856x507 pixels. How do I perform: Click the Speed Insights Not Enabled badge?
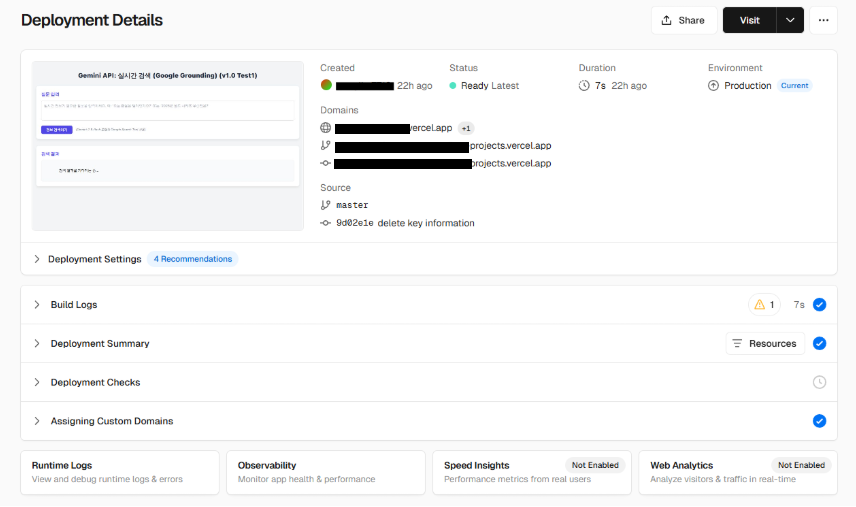coord(595,465)
